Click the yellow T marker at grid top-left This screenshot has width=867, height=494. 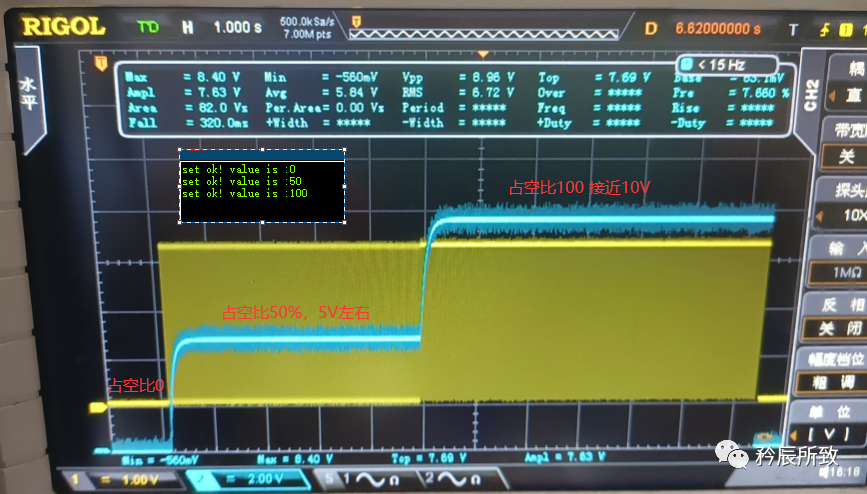pyautogui.click(x=100, y=65)
